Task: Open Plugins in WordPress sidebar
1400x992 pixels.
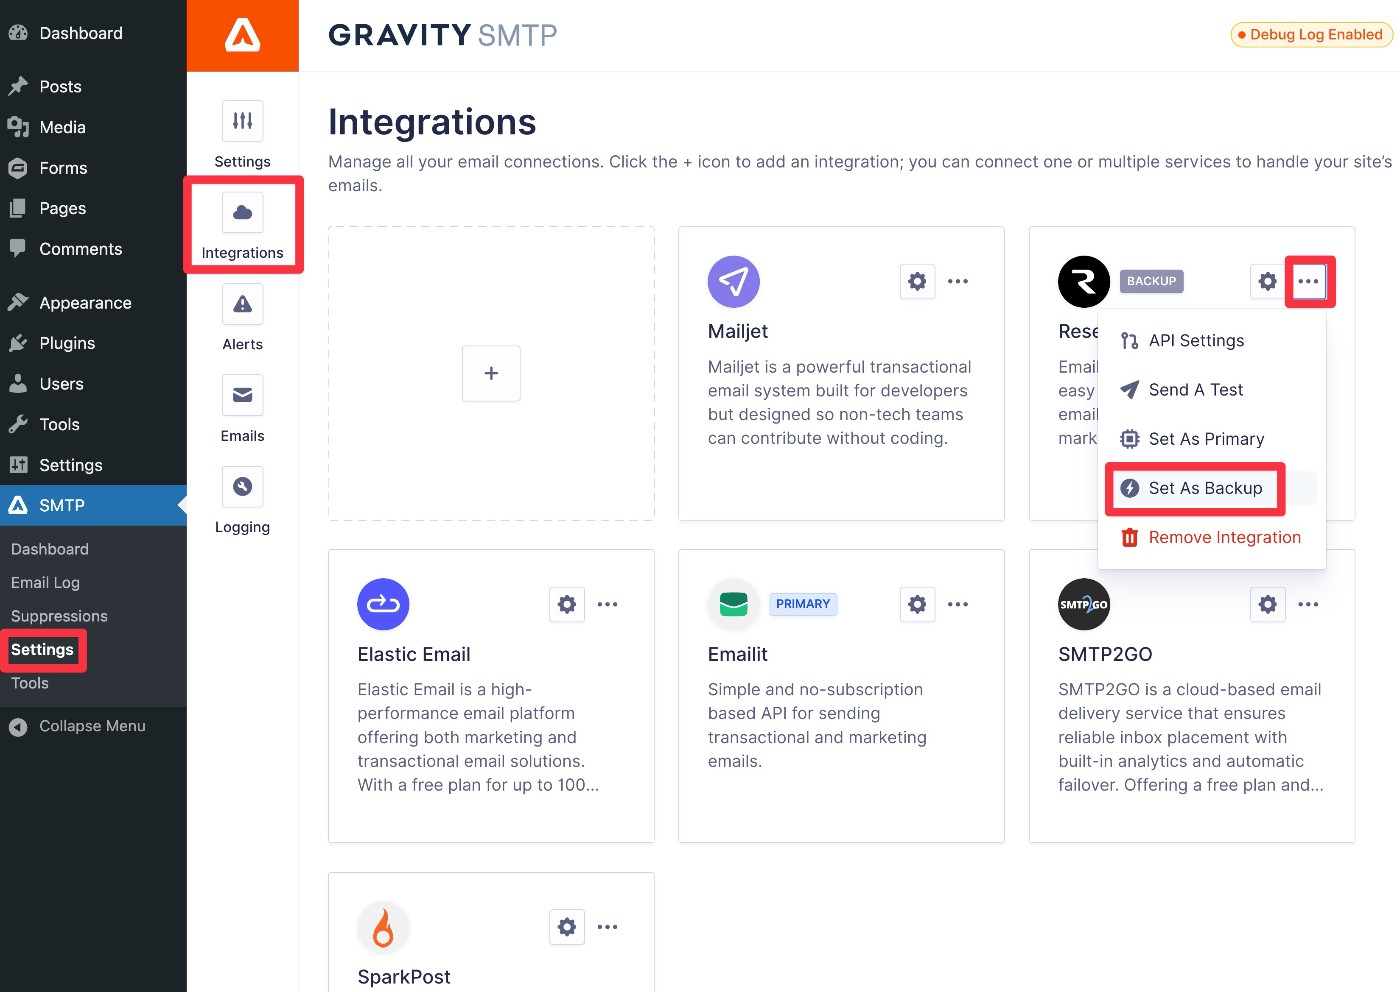Action: pos(67,343)
